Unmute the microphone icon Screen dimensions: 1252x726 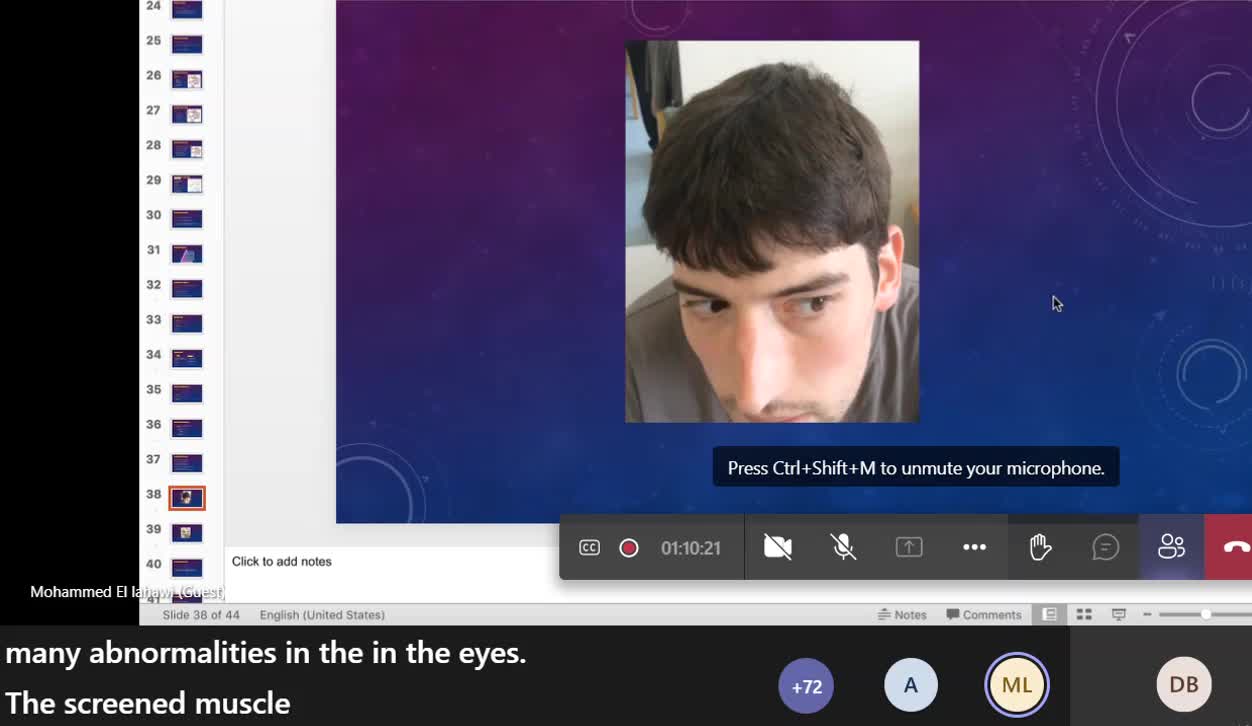pos(843,547)
